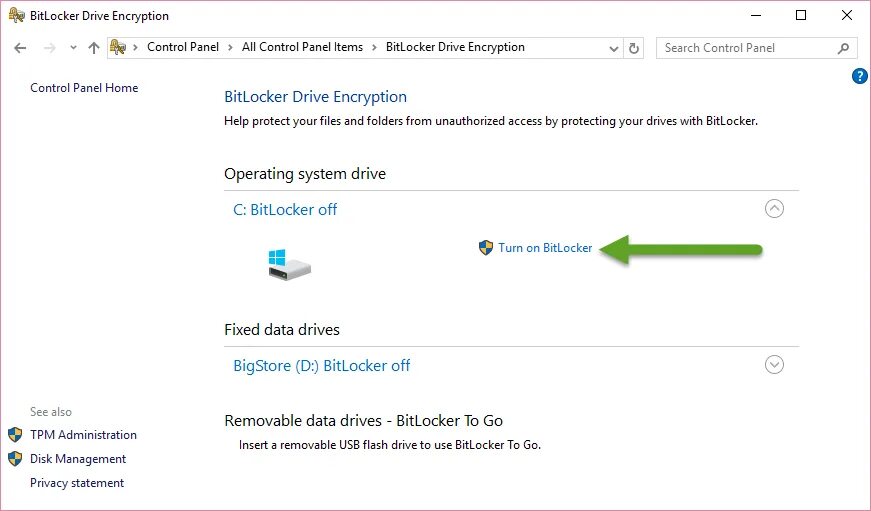Open Control Panel Home link
This screenshot has height=511, width=871.
pyautogui.click(x=84, y=88)
